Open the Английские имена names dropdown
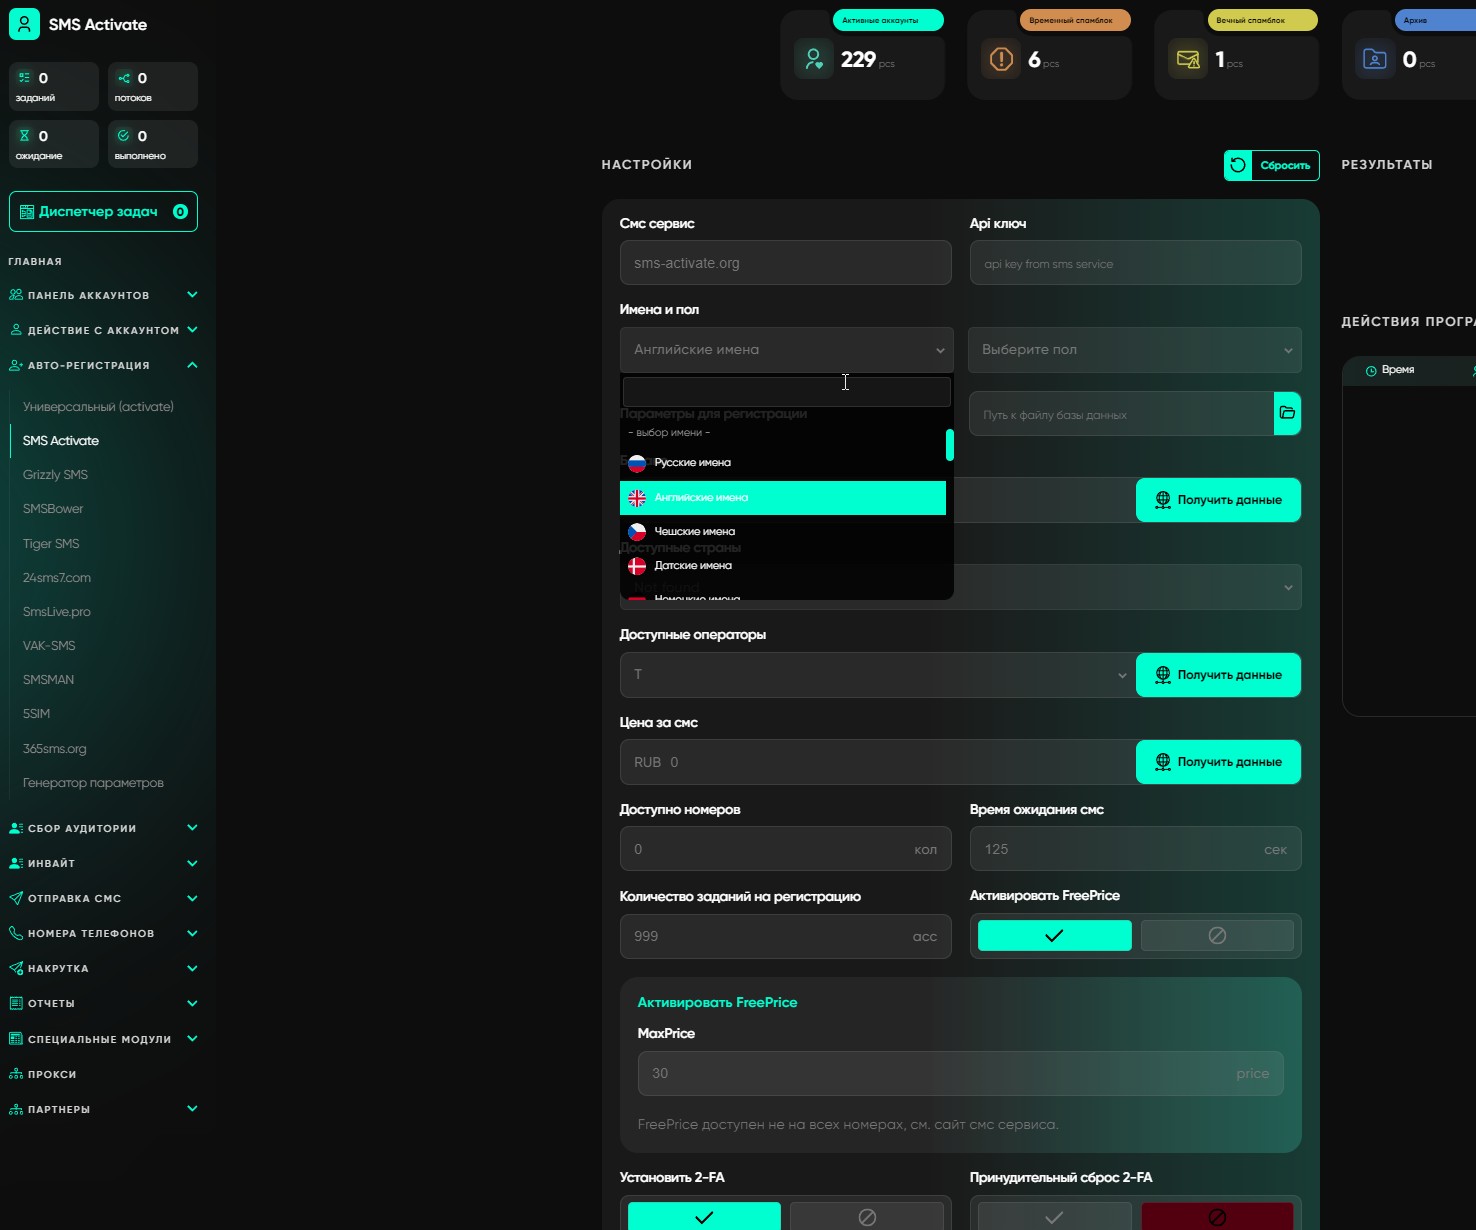Screen dimensions: 1476x1230 786,350
